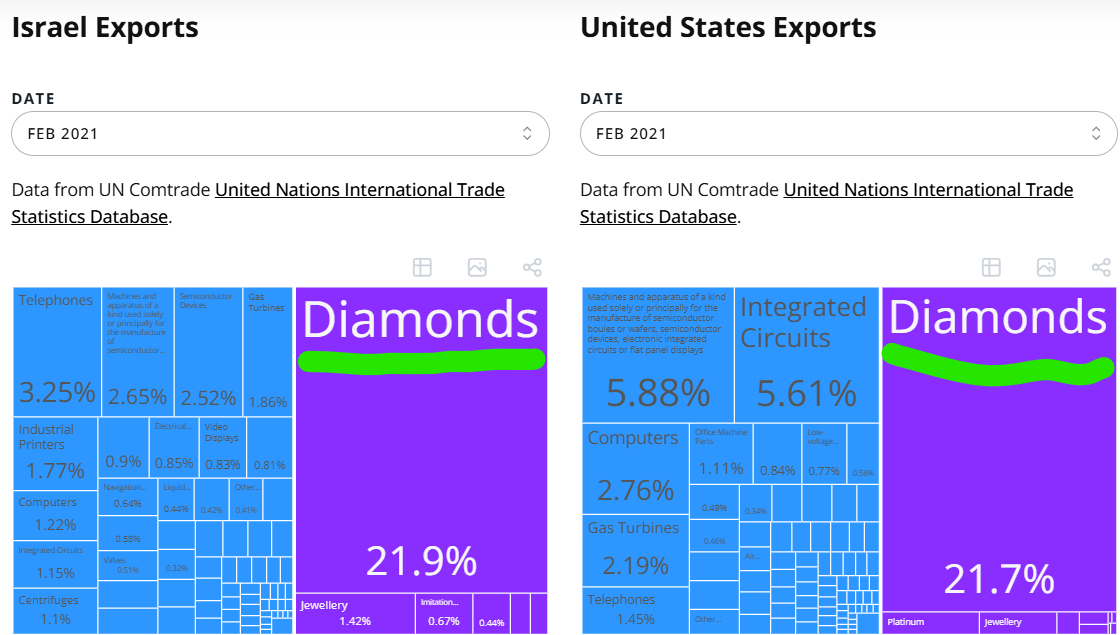Open data table view for United States chart
This screenshot has width=1120, height=635.
991,267
